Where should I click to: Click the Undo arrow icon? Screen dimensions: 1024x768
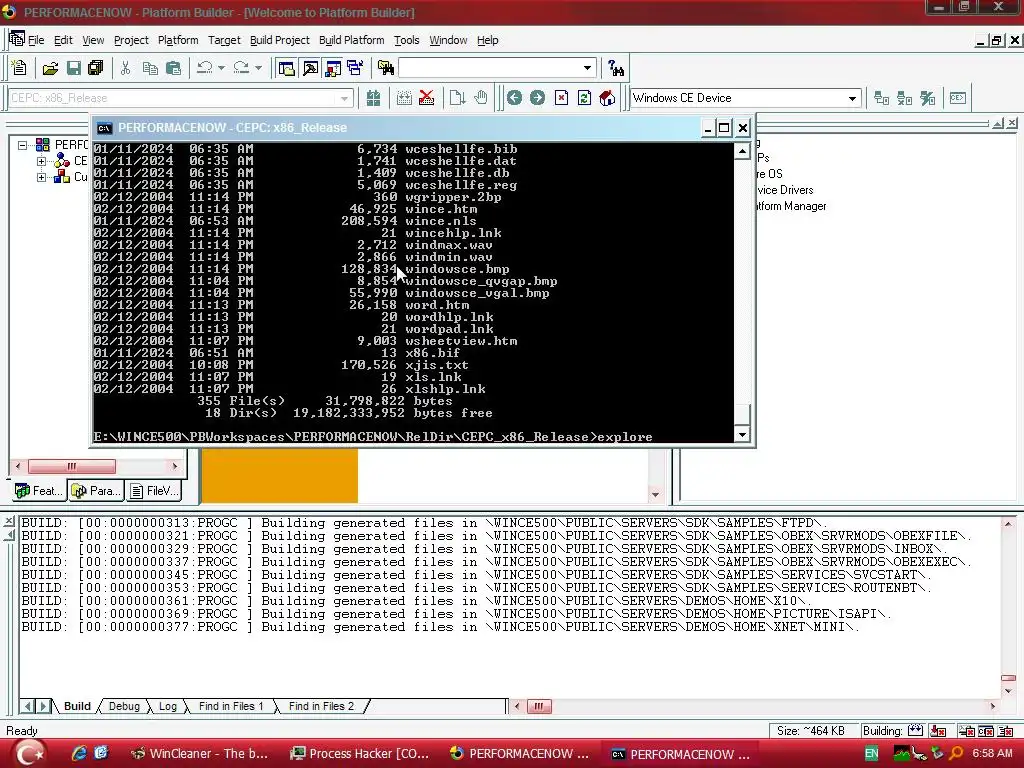pyautogui.click(x=204, y=68)
